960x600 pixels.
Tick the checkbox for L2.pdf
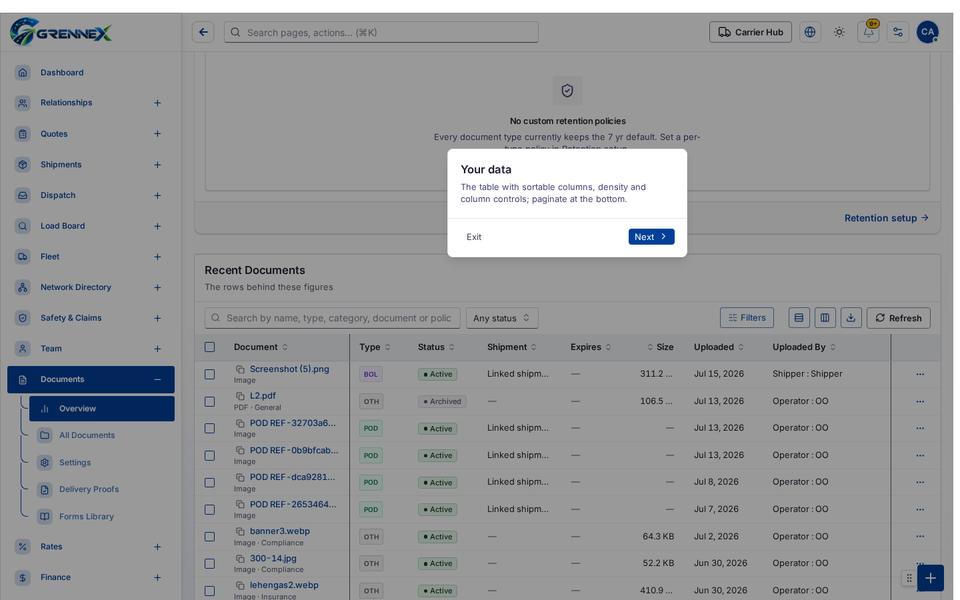pyautogui.click(x=209, y=402)
